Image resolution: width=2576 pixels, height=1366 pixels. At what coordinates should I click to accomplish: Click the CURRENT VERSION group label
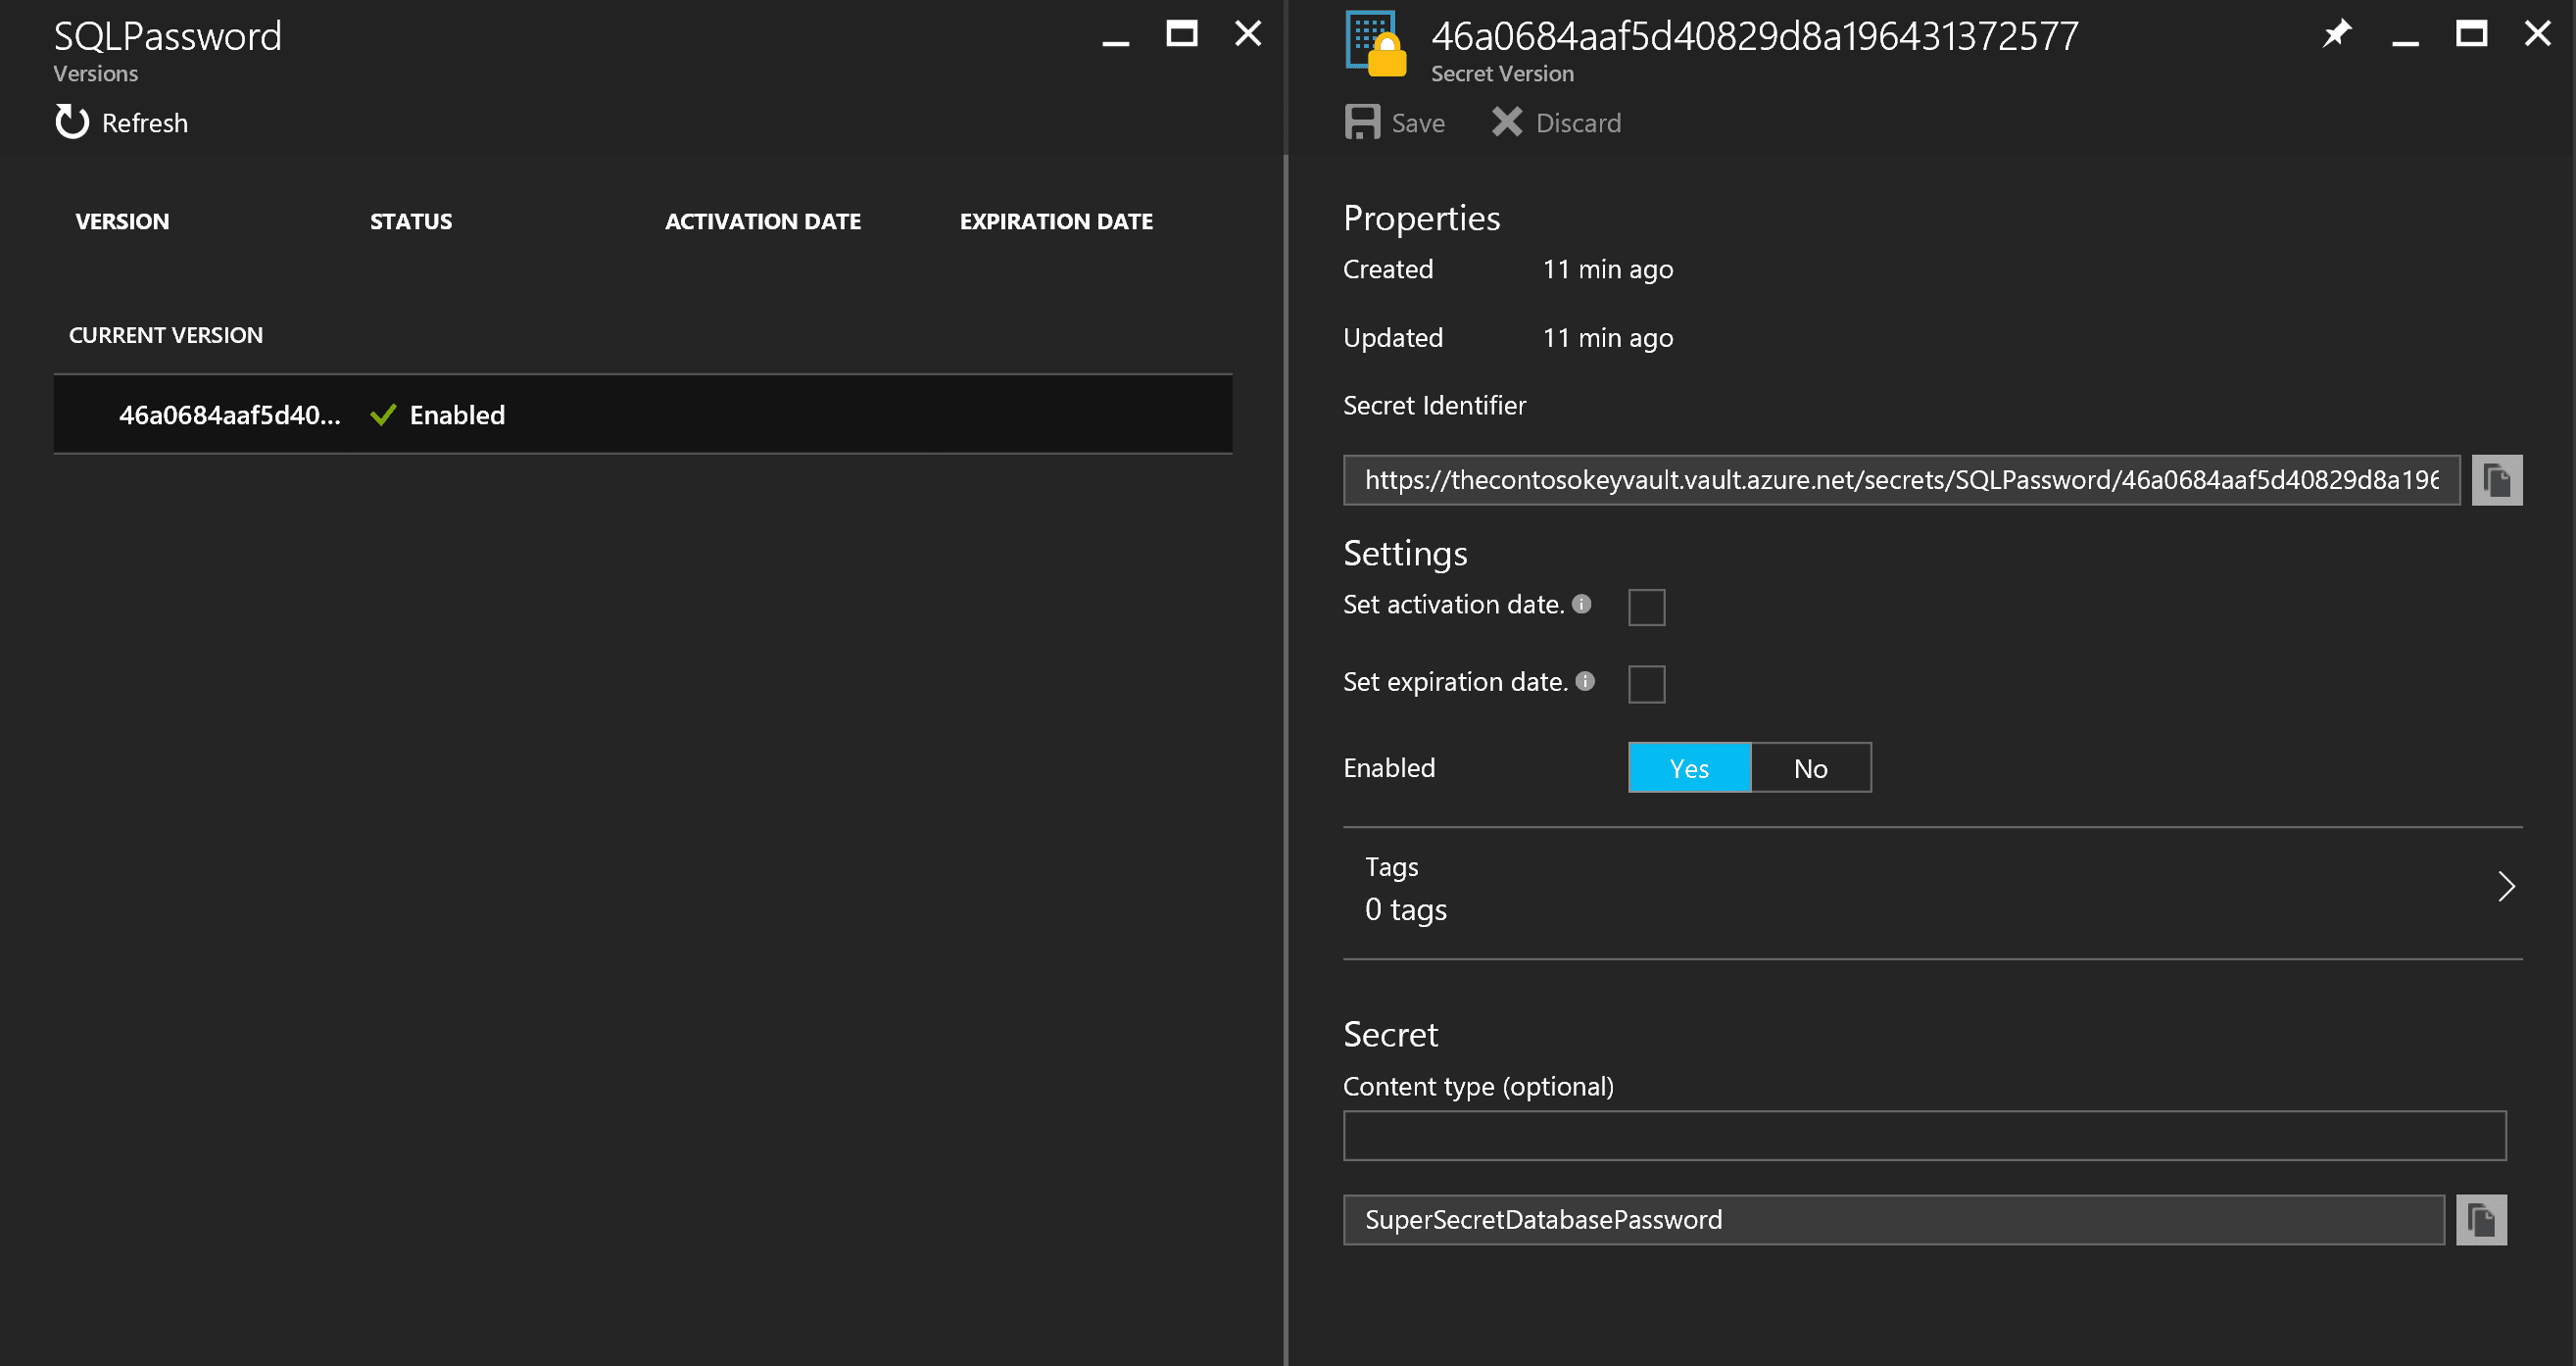(166, 335)
